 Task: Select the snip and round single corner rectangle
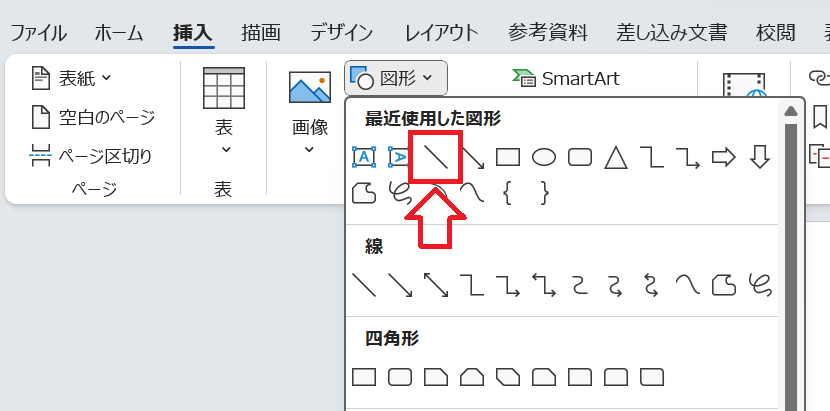tap(544, 377)
